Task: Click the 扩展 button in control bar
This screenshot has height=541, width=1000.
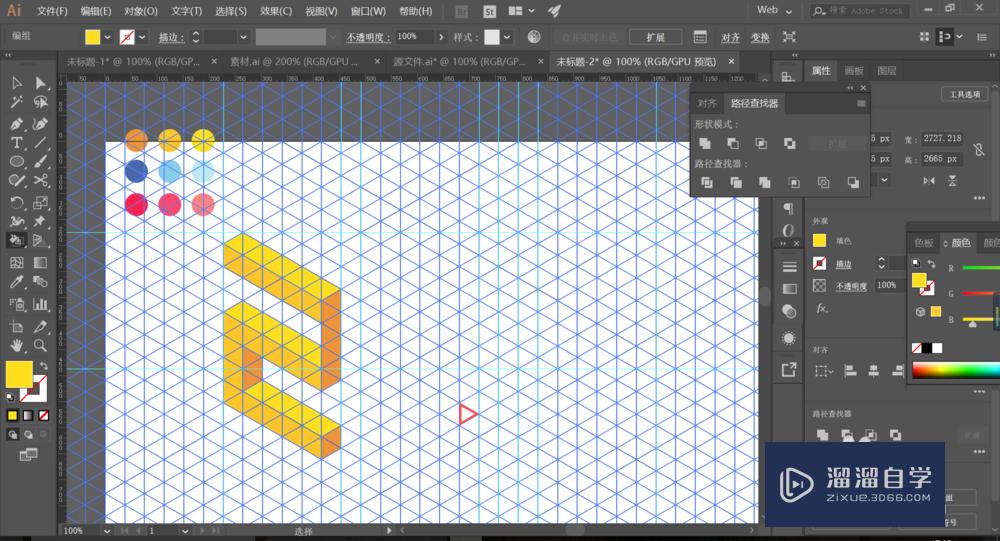Action: coord(655,37)
